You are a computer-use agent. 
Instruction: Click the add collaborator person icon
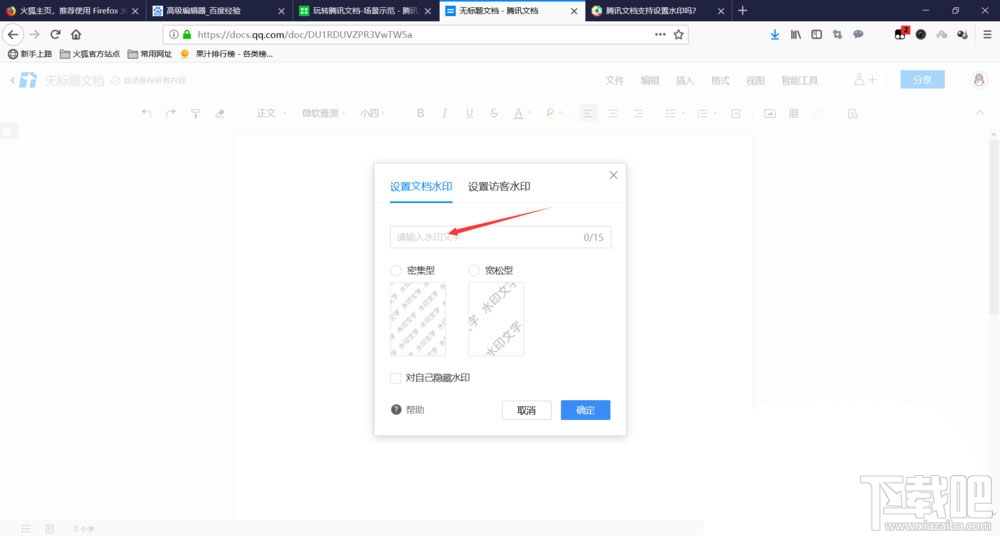click(x=865, y=80)
